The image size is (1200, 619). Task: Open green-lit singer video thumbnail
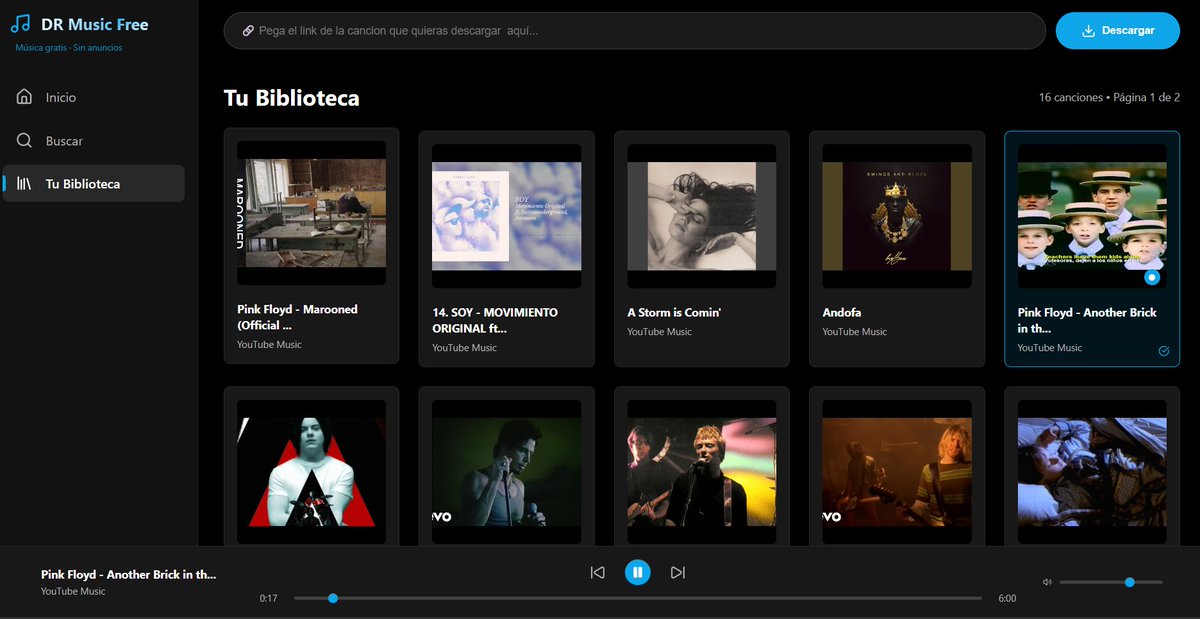click(506, 472)
